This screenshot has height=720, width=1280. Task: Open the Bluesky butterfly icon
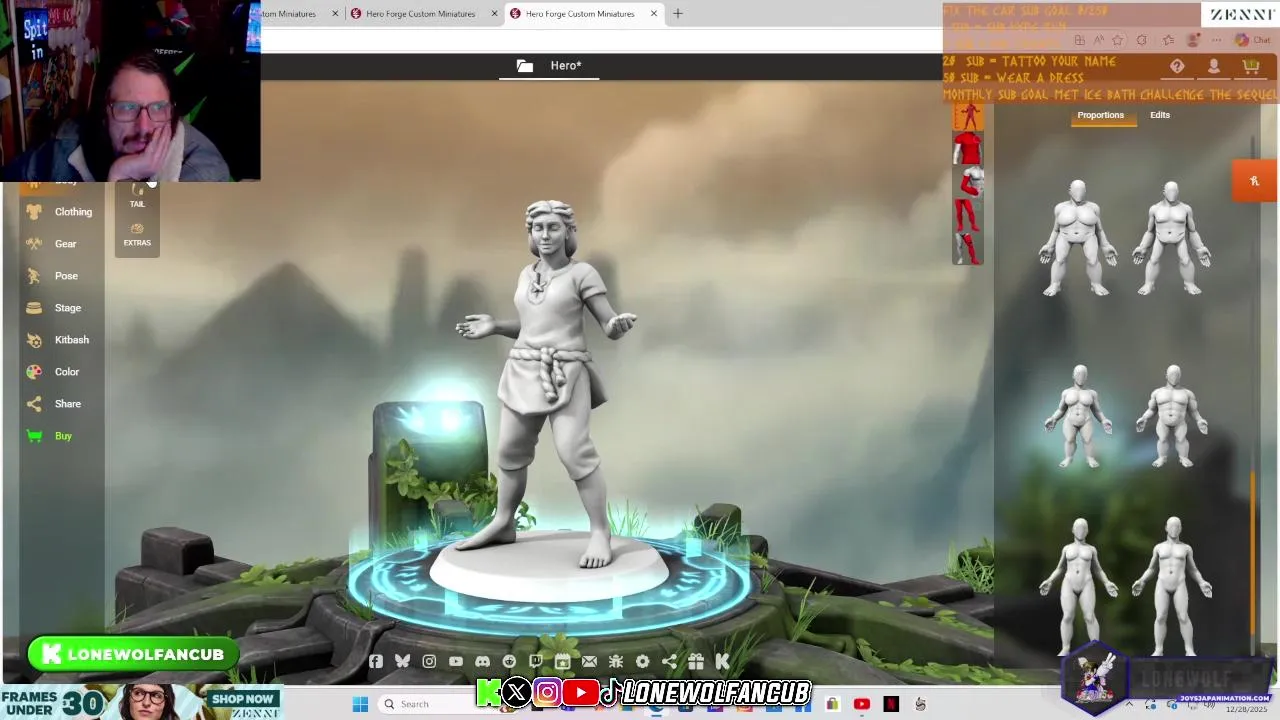tap(402, 661)
